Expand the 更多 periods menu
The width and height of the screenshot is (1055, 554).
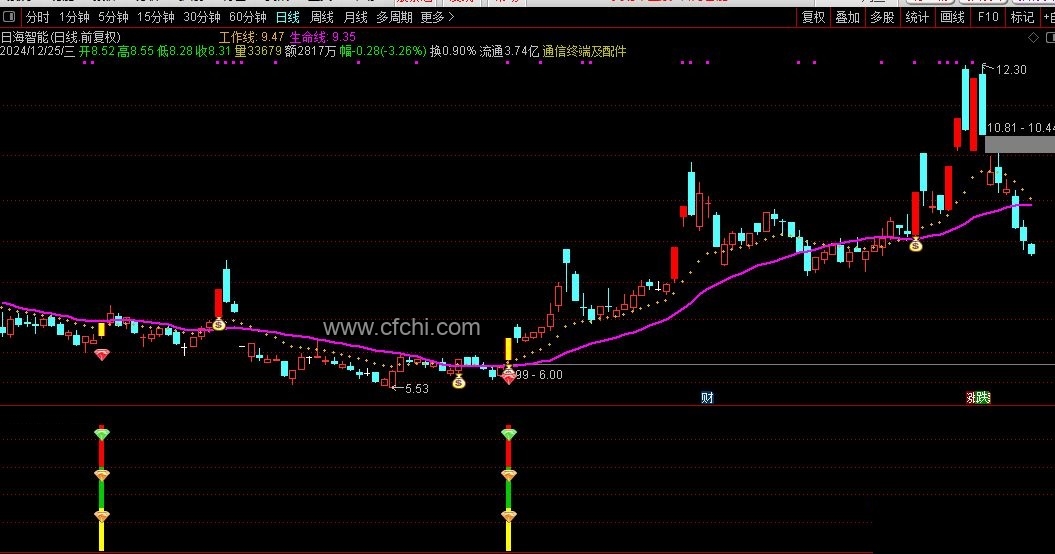[x=437, y=17]
